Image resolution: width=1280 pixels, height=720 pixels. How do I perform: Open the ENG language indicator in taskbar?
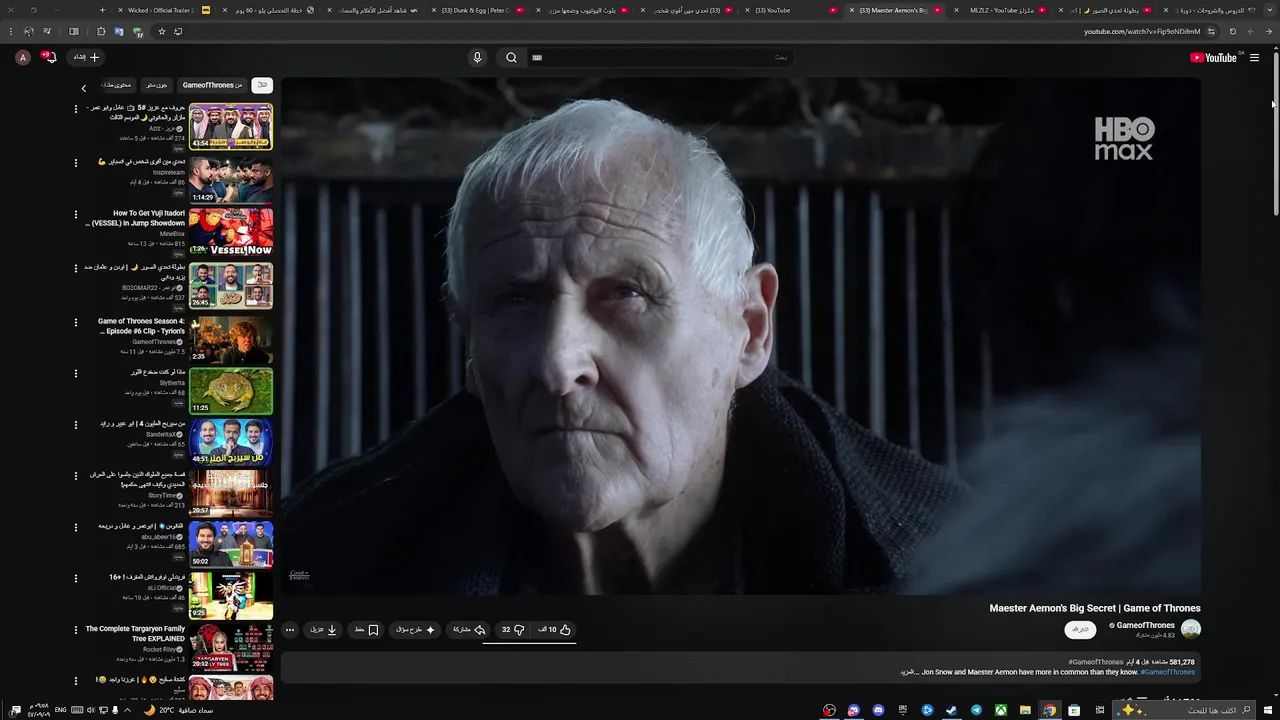pyautogui.click(x=60, y=710)
